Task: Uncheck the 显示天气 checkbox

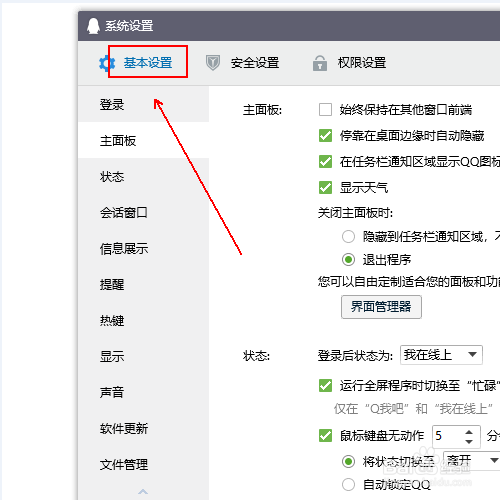Action: pyautogui.click(x=325, y=188)
